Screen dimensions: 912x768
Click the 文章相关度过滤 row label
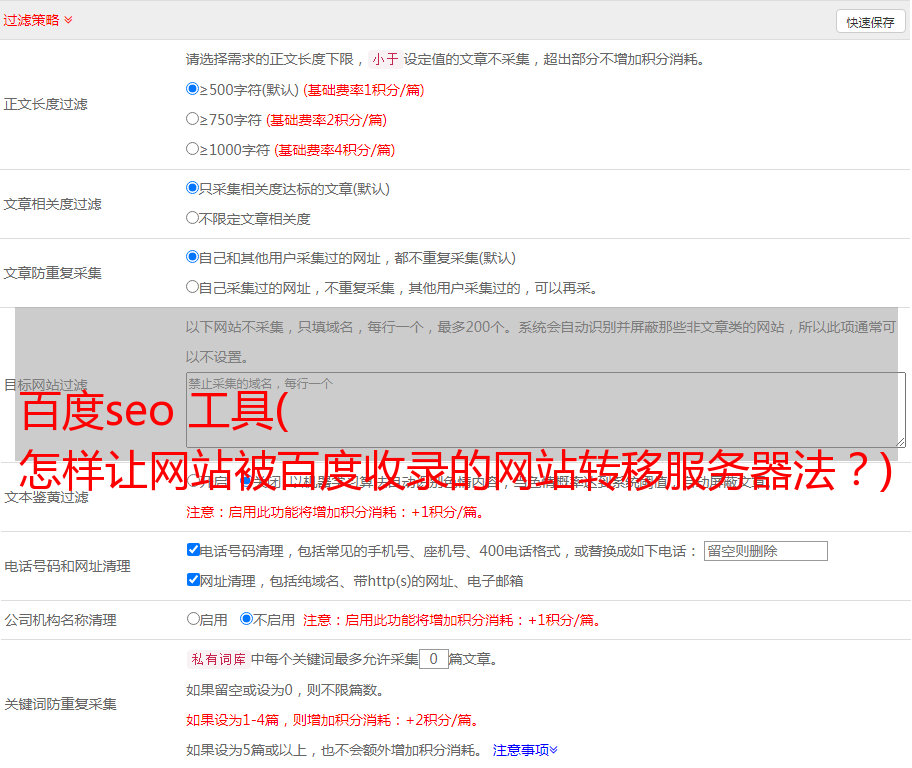pyautogui.click(x=52, y=204)
